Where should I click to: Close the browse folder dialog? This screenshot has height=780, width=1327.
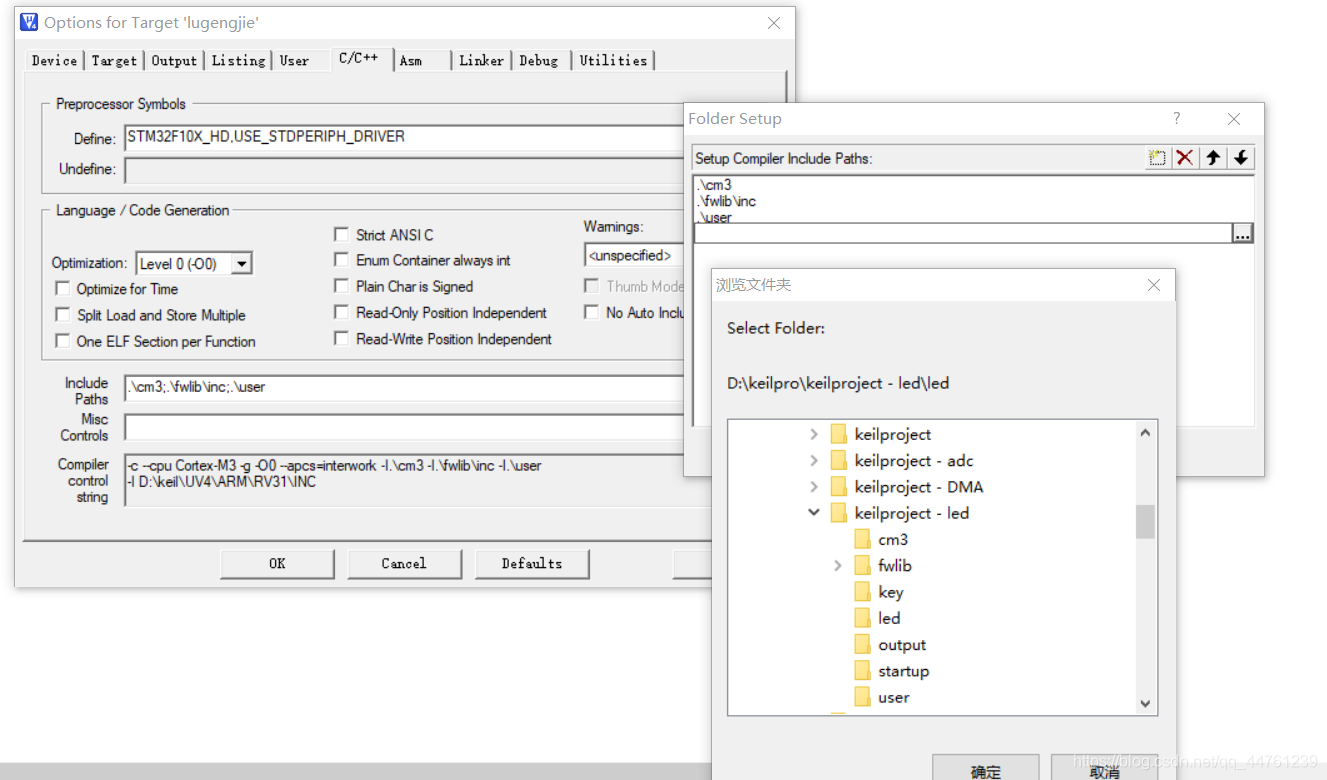[1154, 285]
